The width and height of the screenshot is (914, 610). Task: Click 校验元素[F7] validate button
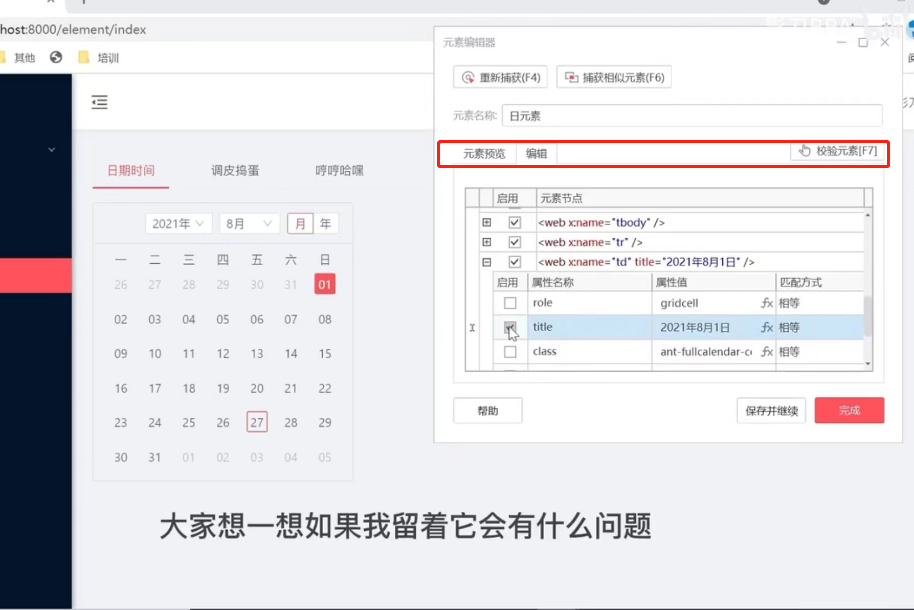pos(838,151)
